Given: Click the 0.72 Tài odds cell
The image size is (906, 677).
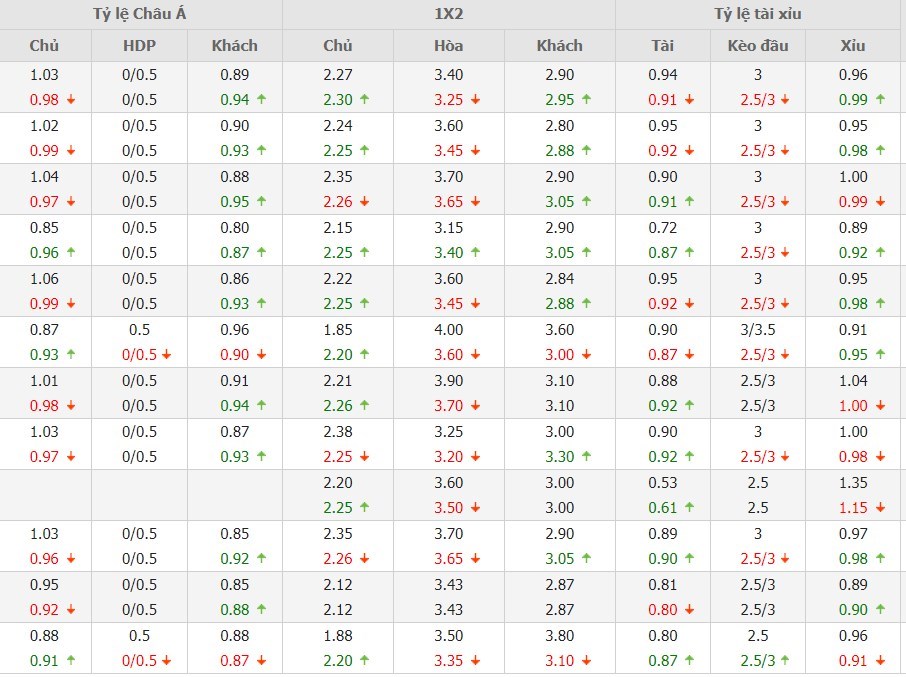Looking at the screenshot, I should [663, 228].
